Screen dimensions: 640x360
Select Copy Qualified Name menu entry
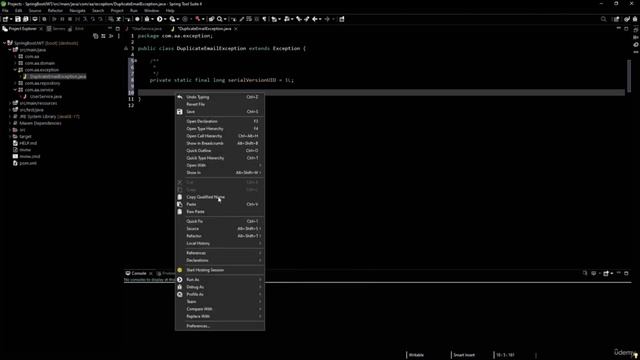(x=220, y=197)
